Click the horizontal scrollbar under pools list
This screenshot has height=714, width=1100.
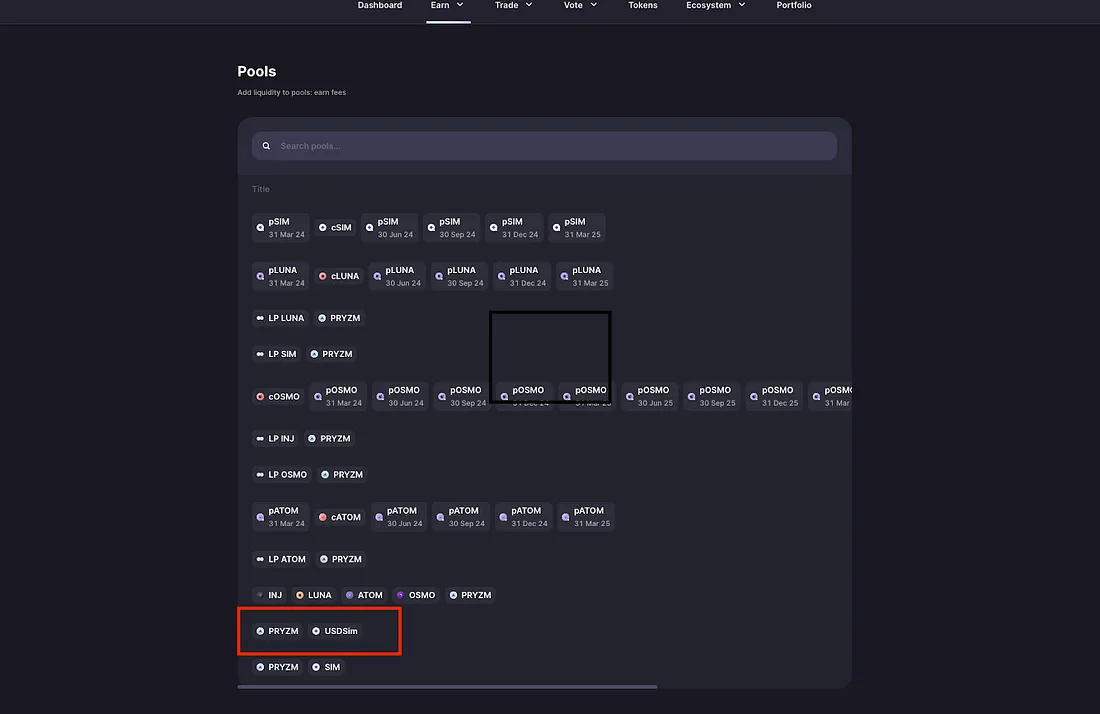point(447,687)
